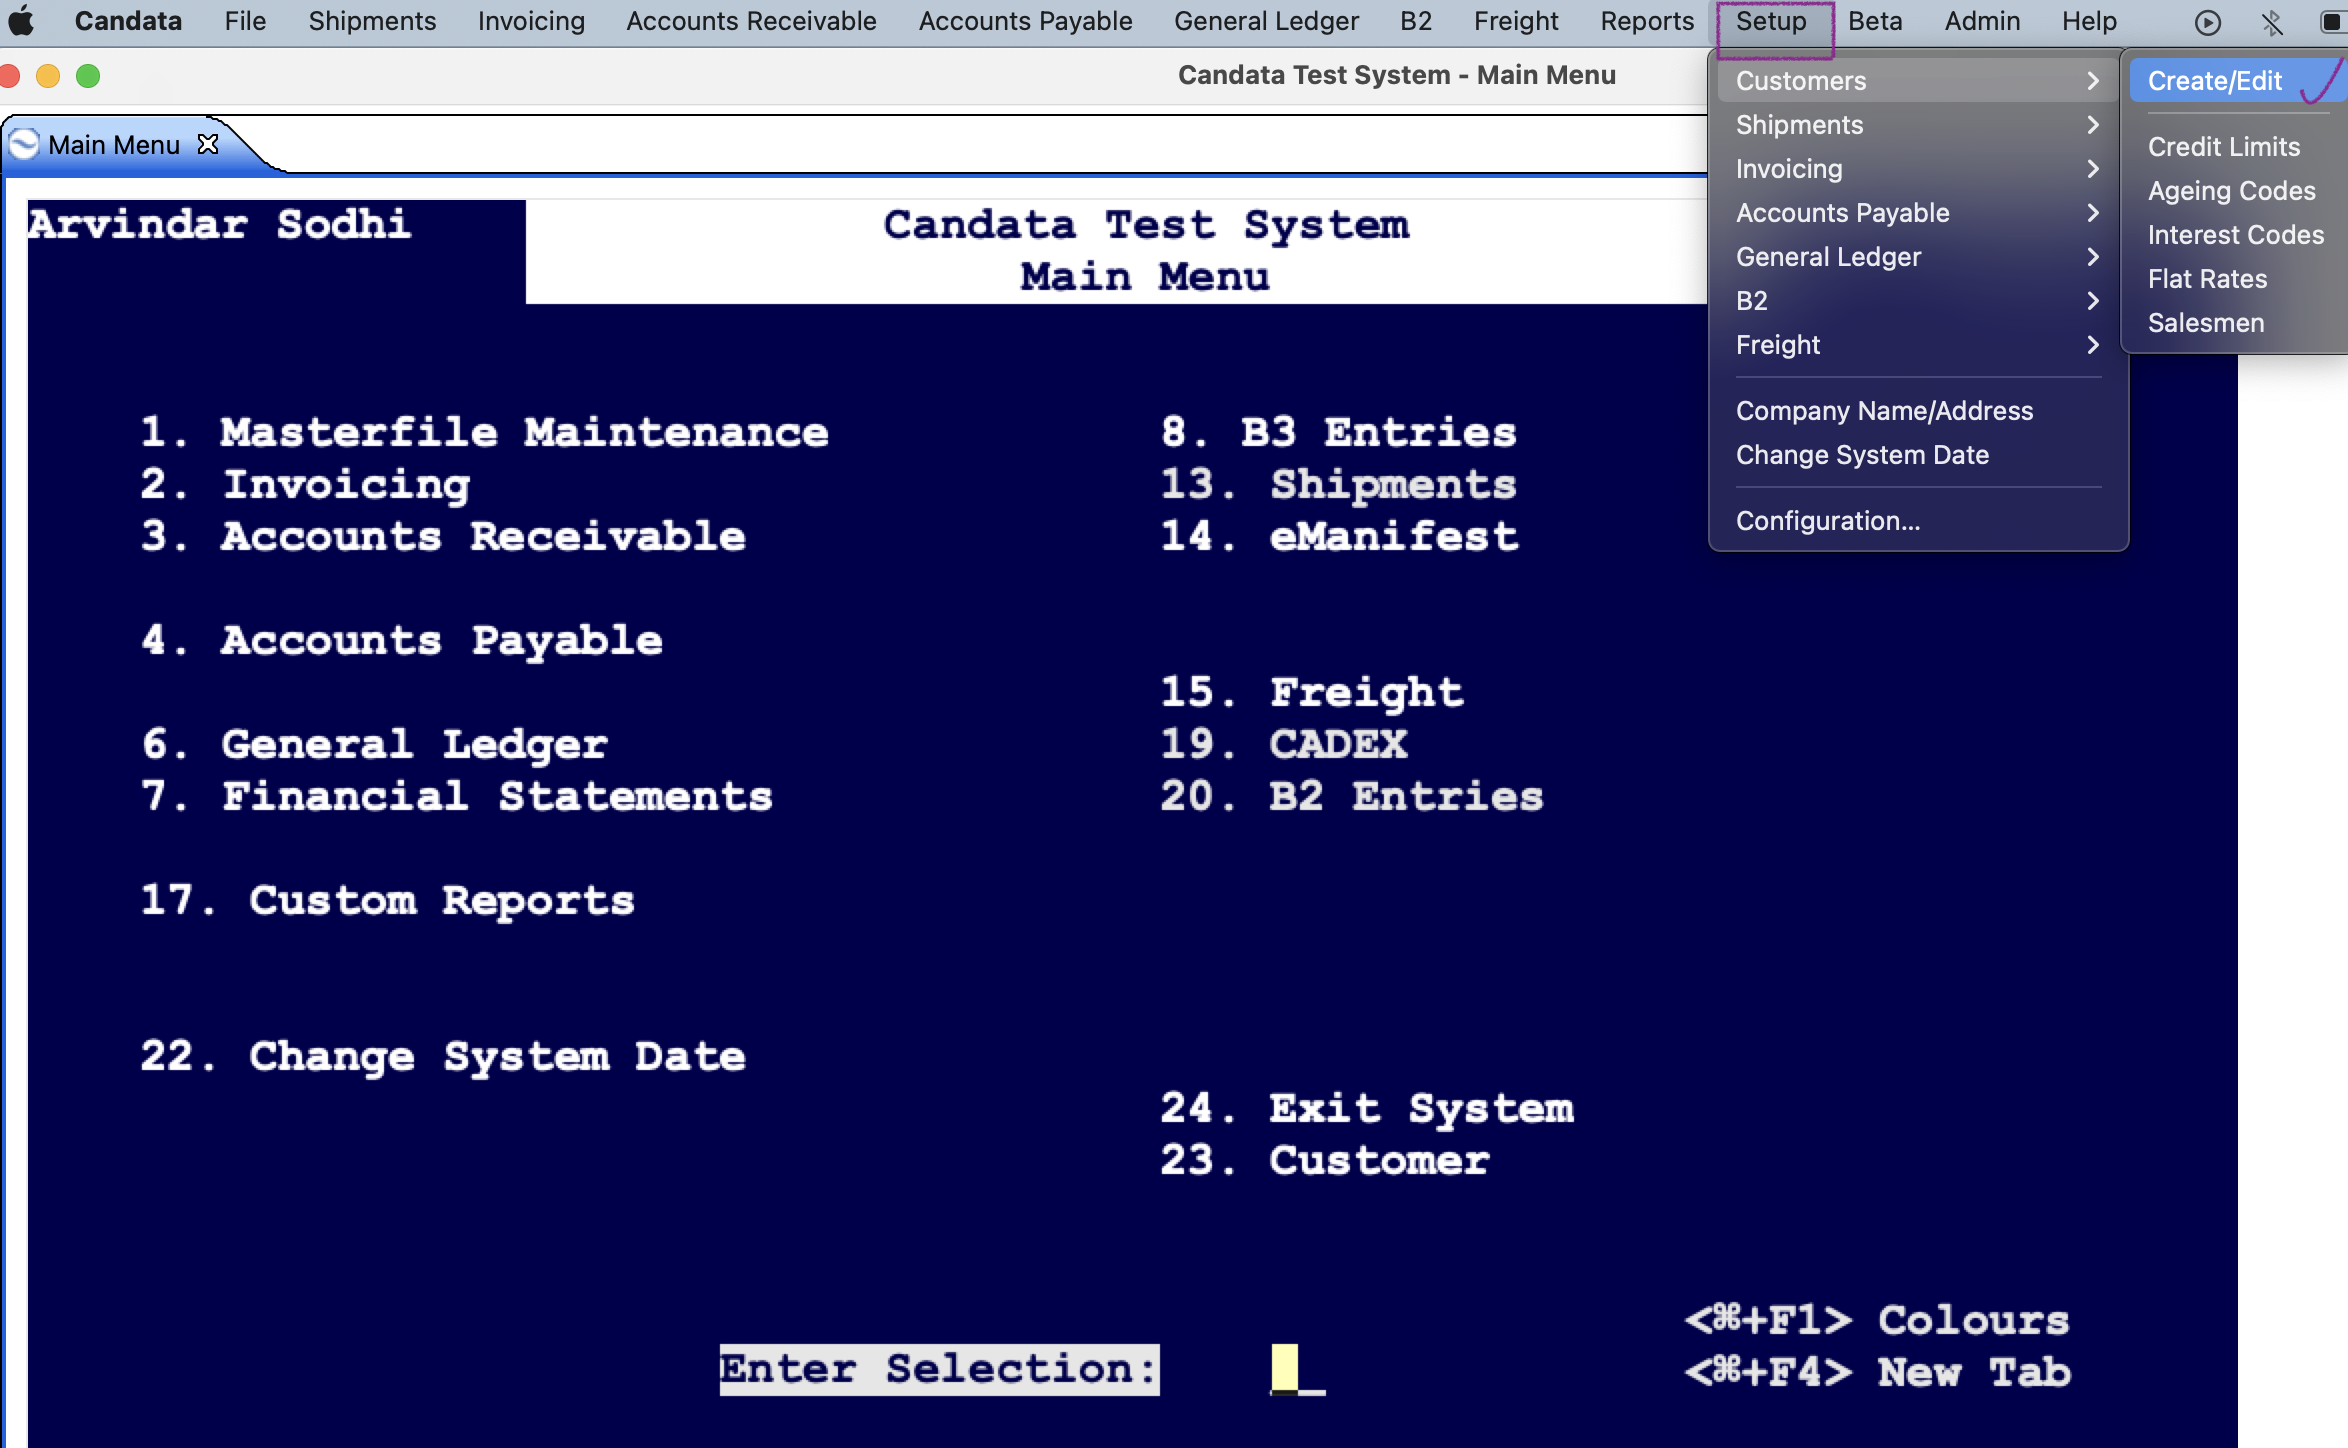Screen dimensions: 2348x1448
Task: Open the Help menu
Action: tap(2089, 21)
